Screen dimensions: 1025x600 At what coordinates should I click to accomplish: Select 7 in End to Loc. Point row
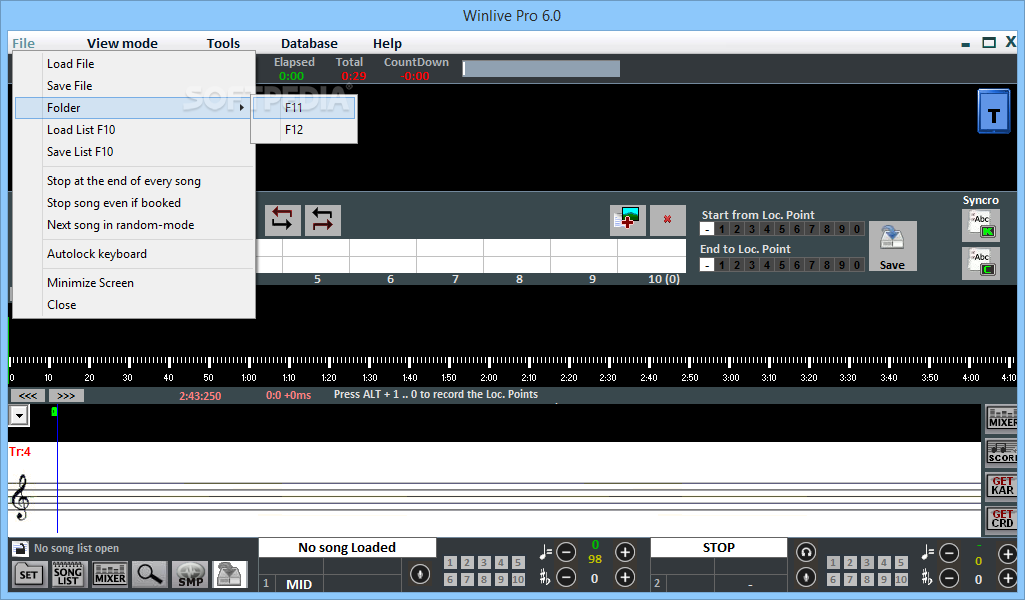tap(812, 265)
